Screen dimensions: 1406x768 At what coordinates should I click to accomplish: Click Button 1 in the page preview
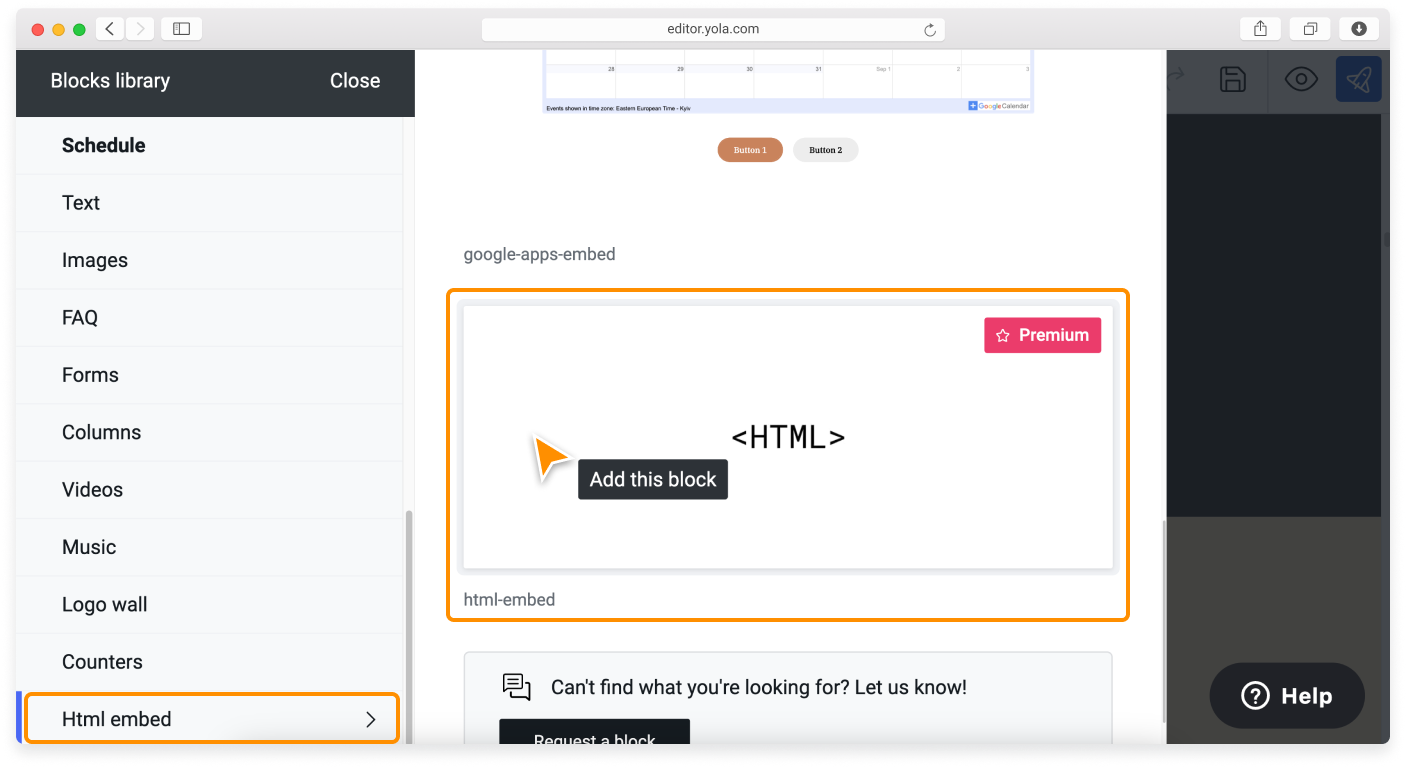point(750,149)
